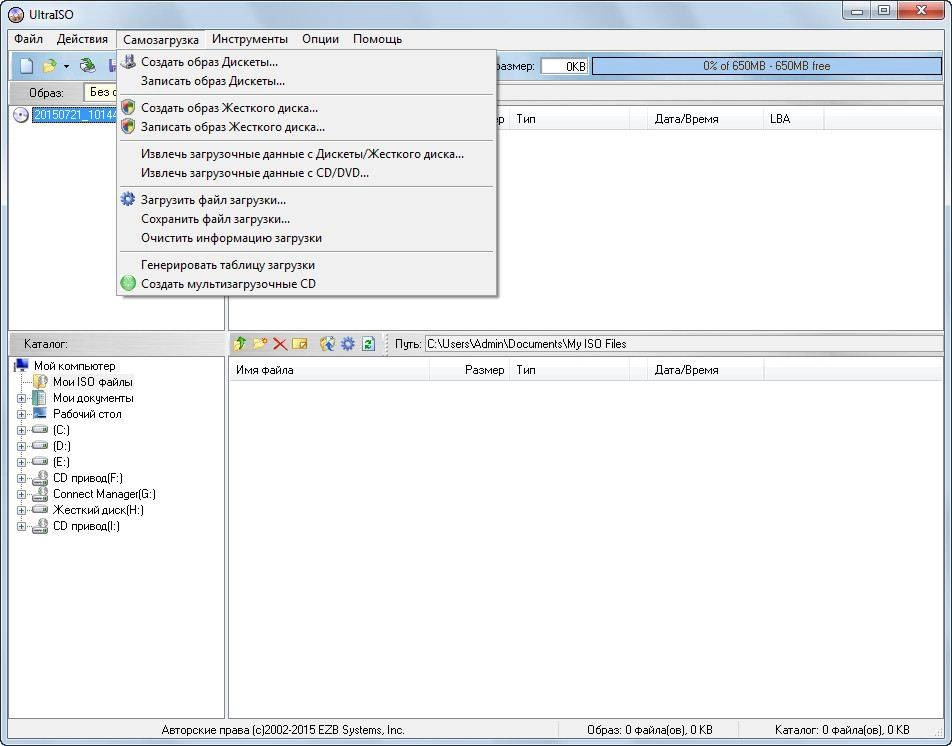Create new folder in the Catalog toolbar

[260, 344]
